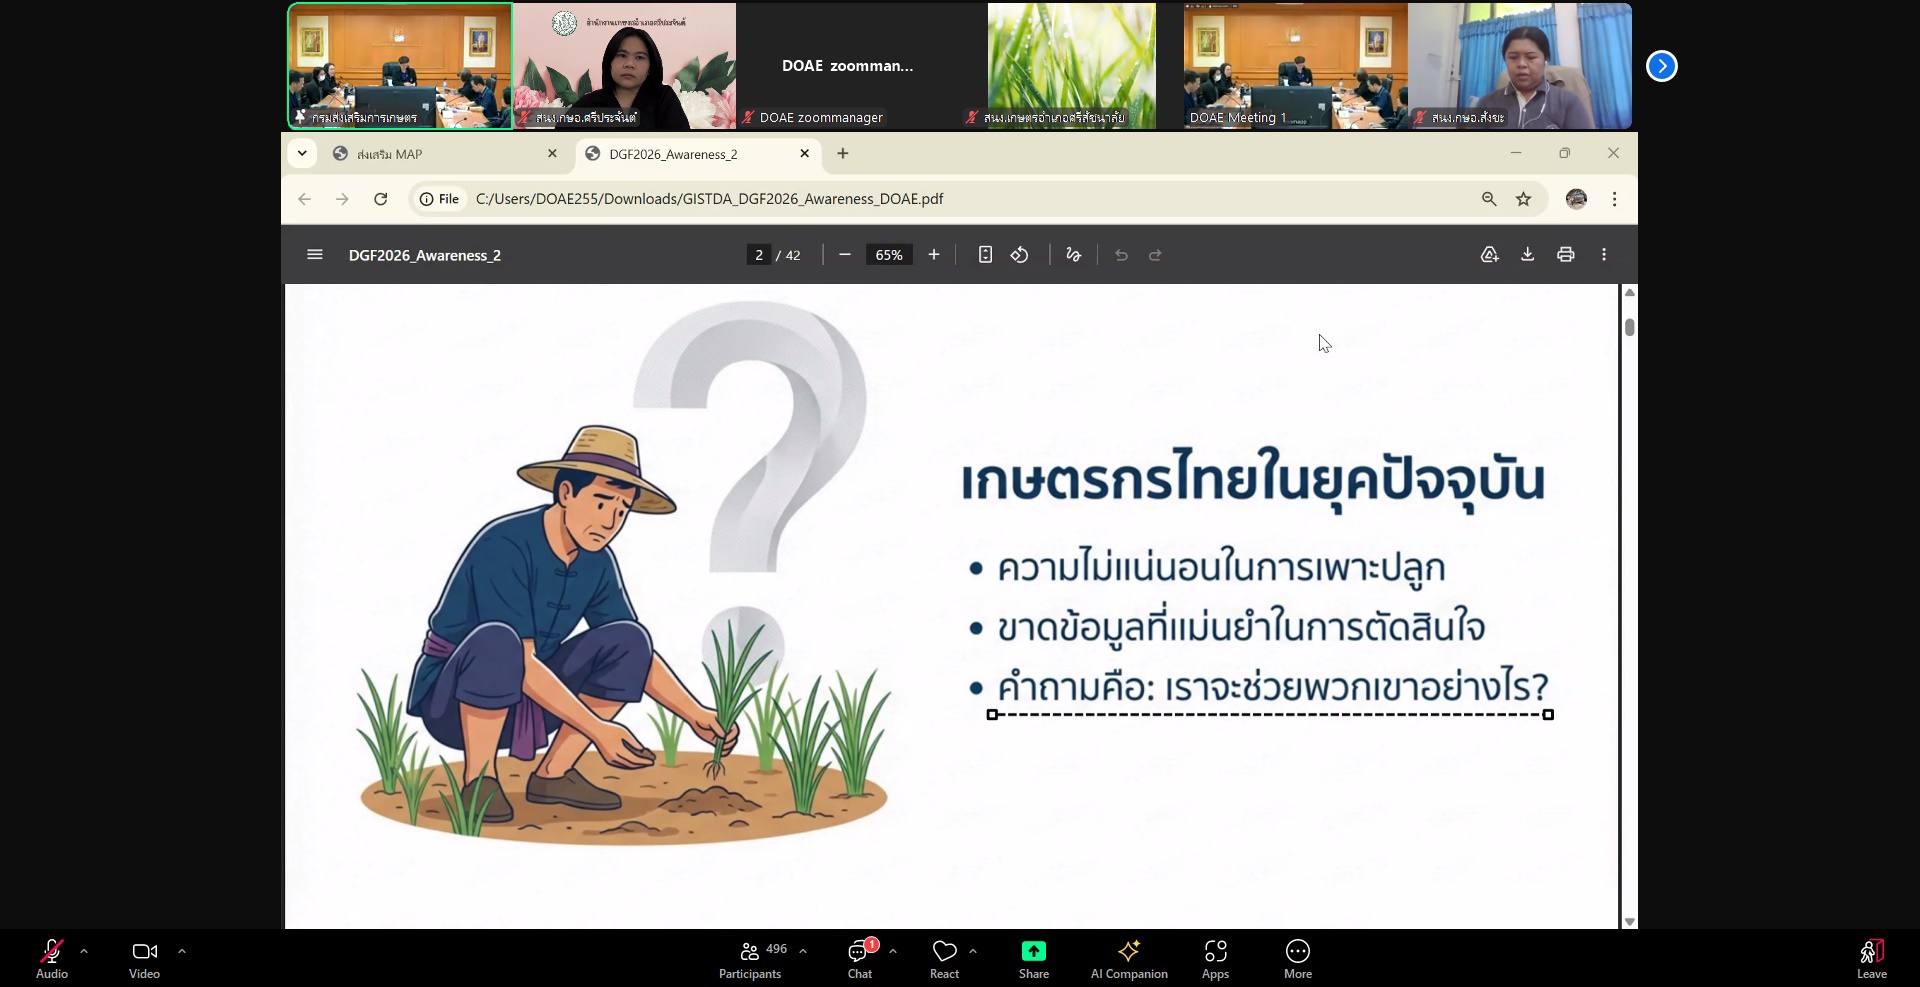Toggle the PDF sidebar menu

click(x=315, y=255)
